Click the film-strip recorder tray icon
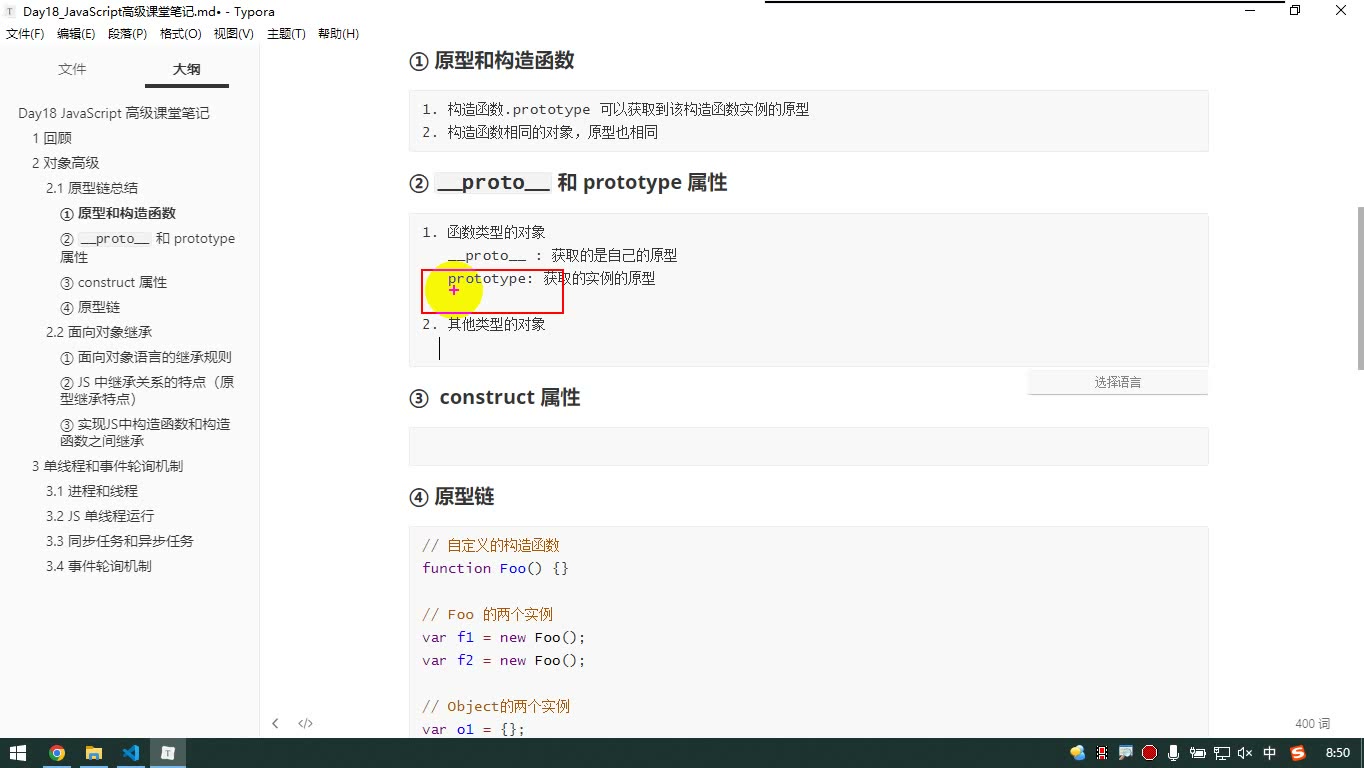 click(x=1102, y=753)
